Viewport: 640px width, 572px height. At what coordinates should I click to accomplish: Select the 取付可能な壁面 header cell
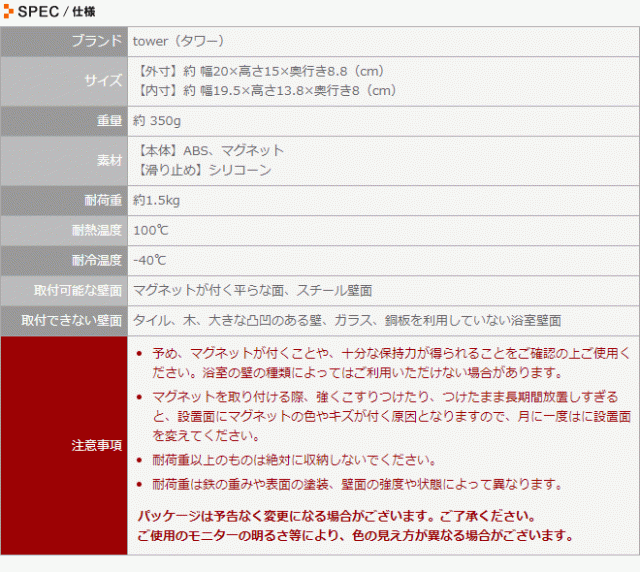tap(64, 290)
